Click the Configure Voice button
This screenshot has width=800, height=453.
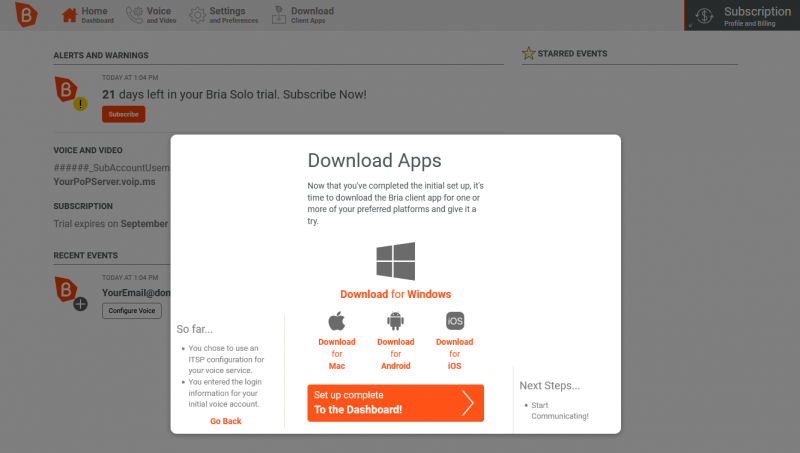pyautogui.click(x=132, y=311)
